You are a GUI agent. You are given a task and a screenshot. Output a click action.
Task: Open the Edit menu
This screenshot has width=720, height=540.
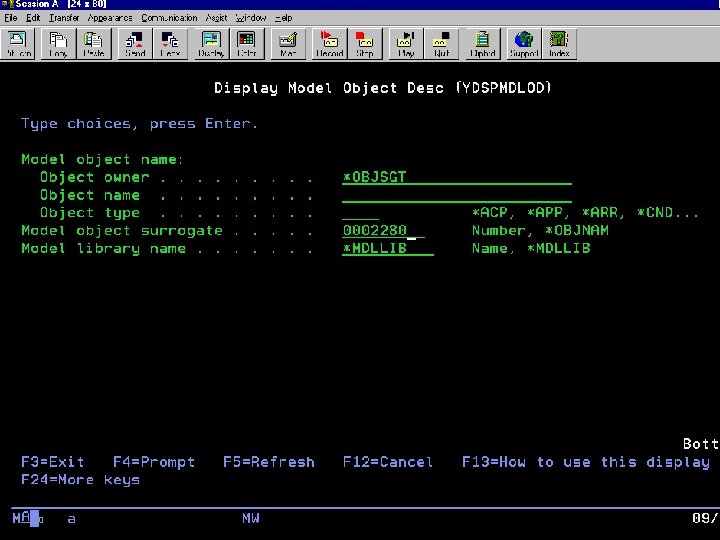[33, 18]
